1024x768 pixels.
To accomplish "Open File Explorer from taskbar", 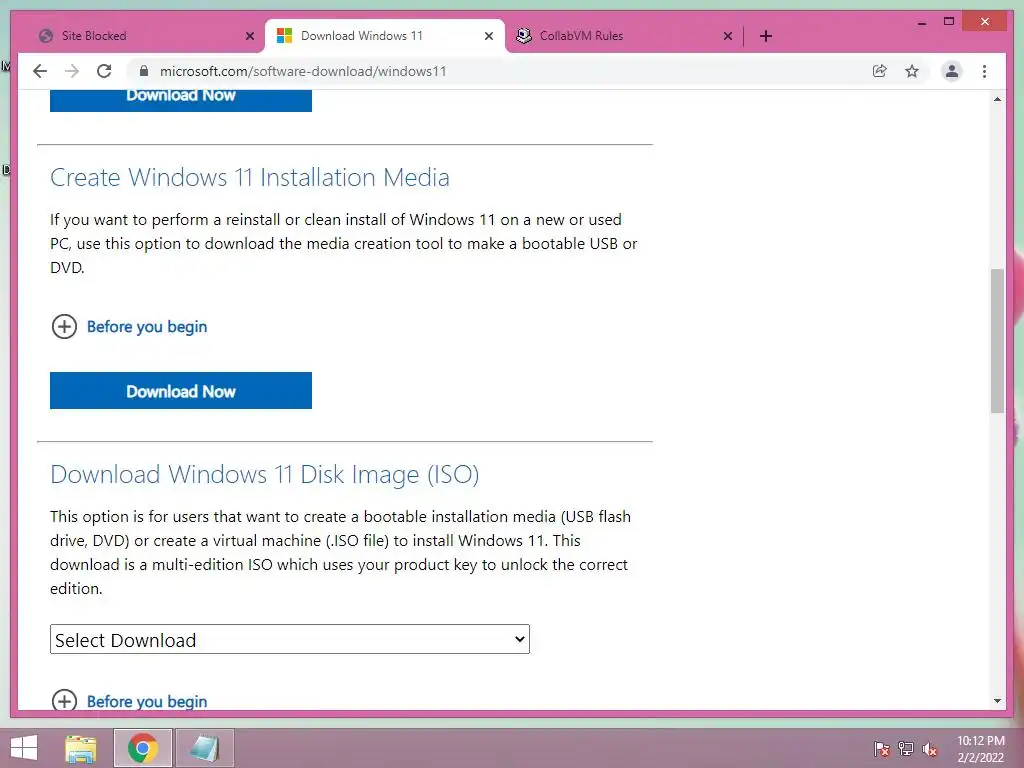I will point(81,748).
